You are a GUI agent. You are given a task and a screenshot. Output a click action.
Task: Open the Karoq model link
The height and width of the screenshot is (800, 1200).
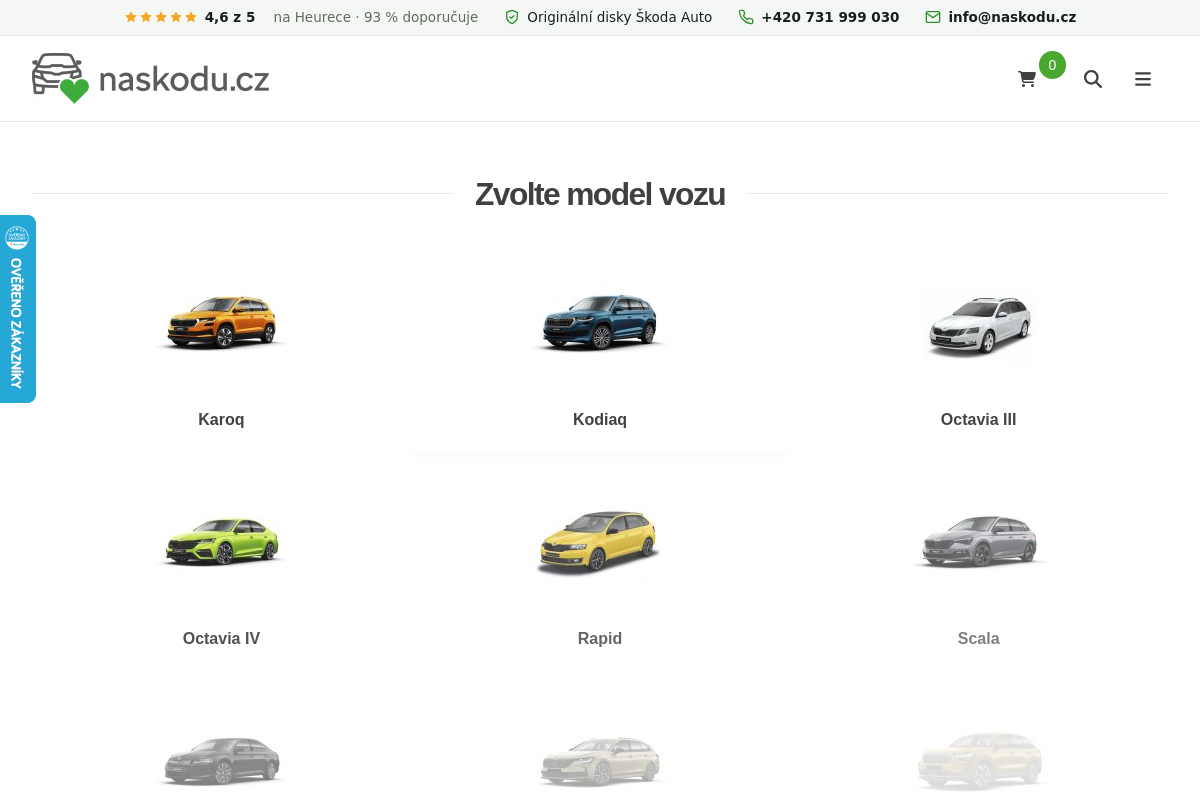[221, 420]
